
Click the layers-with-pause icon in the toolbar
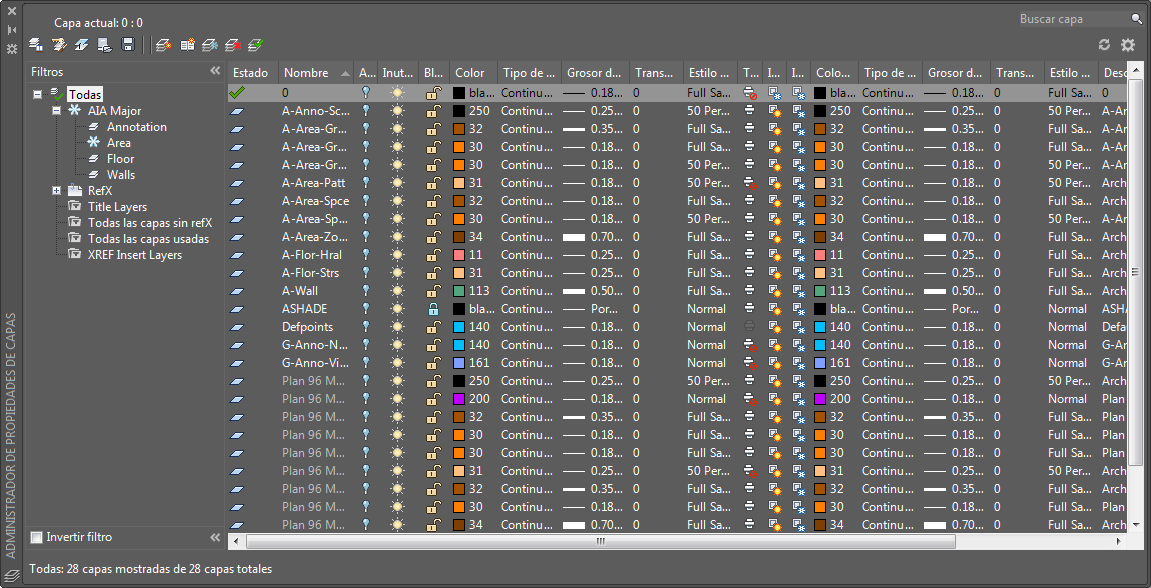35,45
